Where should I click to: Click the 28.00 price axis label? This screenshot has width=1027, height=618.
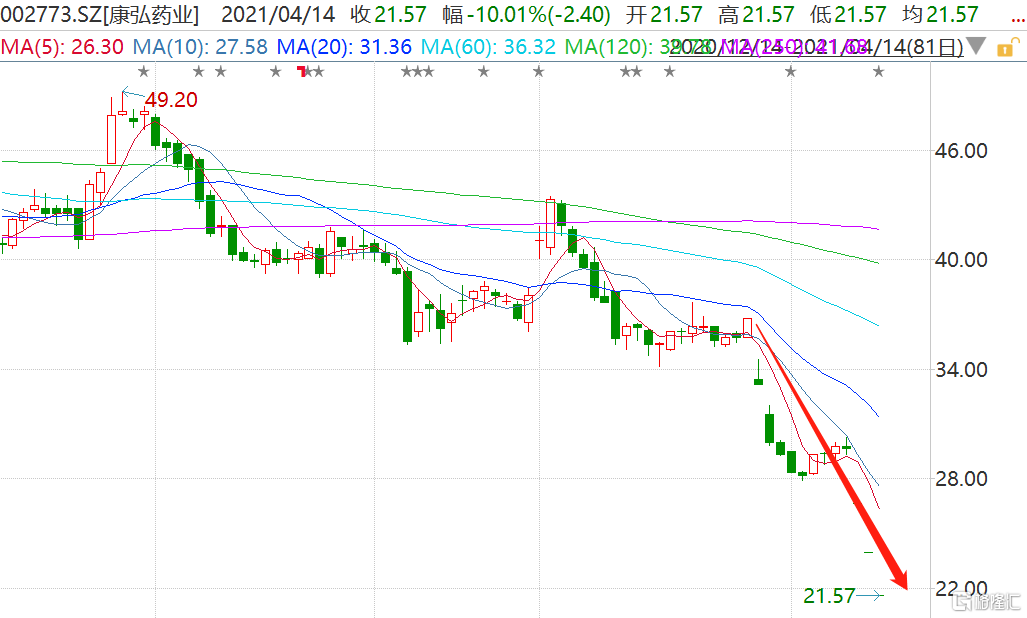coord(961,479)
